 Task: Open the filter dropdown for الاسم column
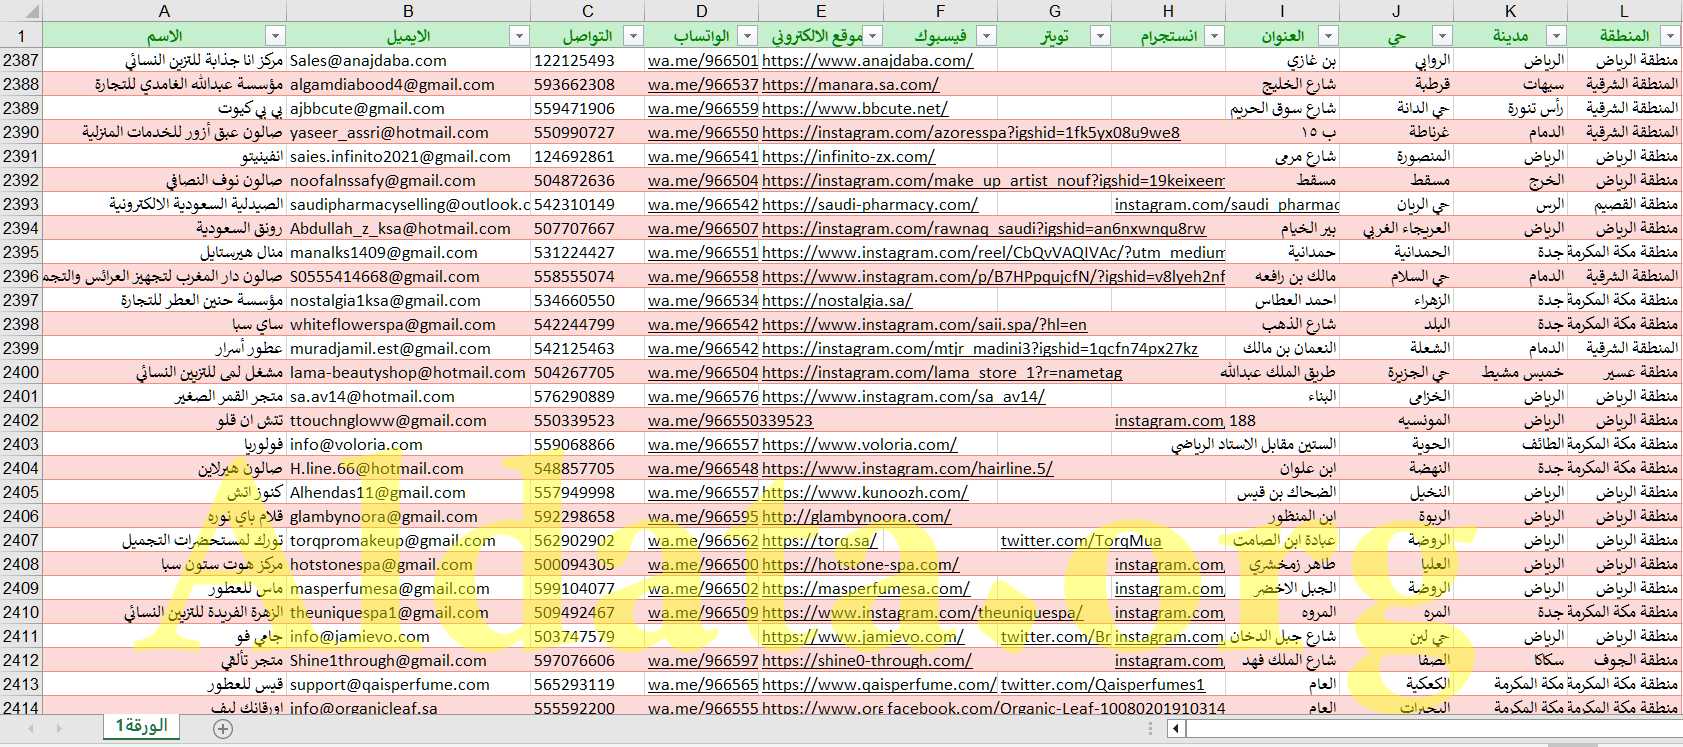coord(275,36)
